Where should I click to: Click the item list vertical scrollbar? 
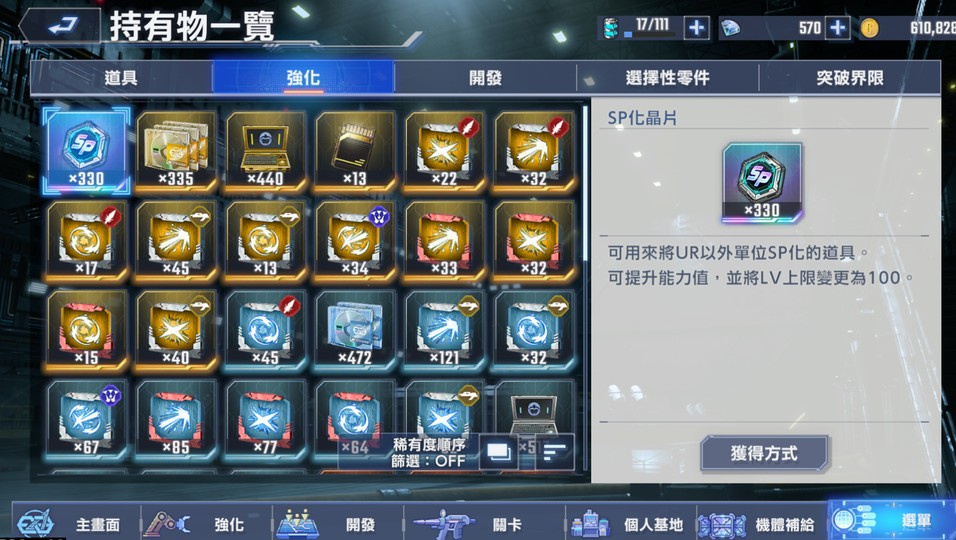586,286
